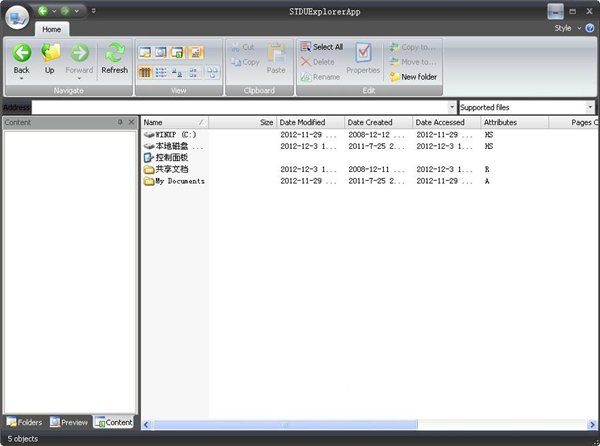
Task: Click the Copy command in Clipboard group
Action: pos(245,62)
